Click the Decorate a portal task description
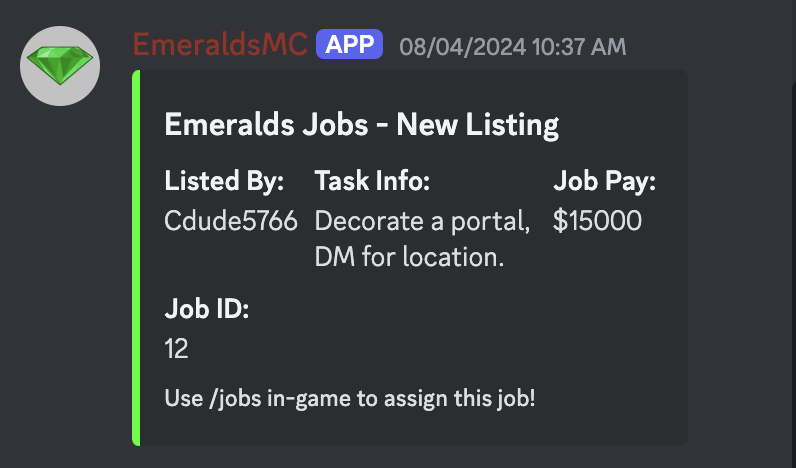This screenshot has height=468, width=796. tap(422, 222)
